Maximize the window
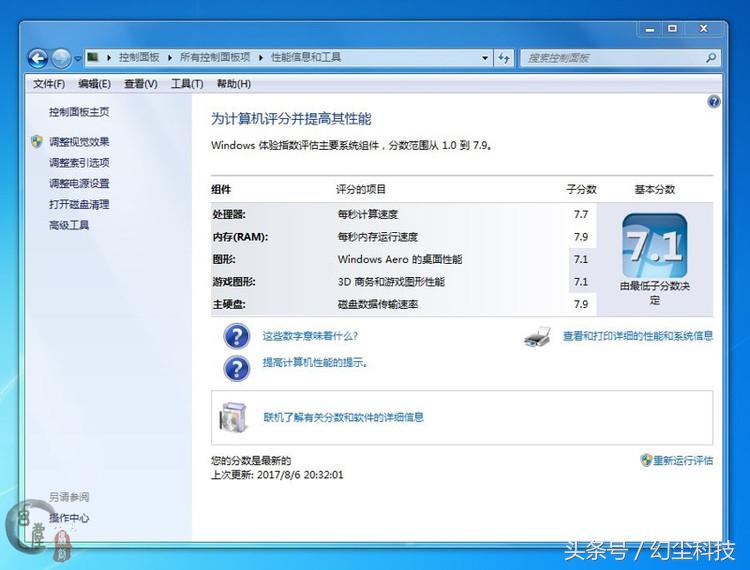Screen dimensions: 750x570 pyautogui.click(x=672, y=29)
